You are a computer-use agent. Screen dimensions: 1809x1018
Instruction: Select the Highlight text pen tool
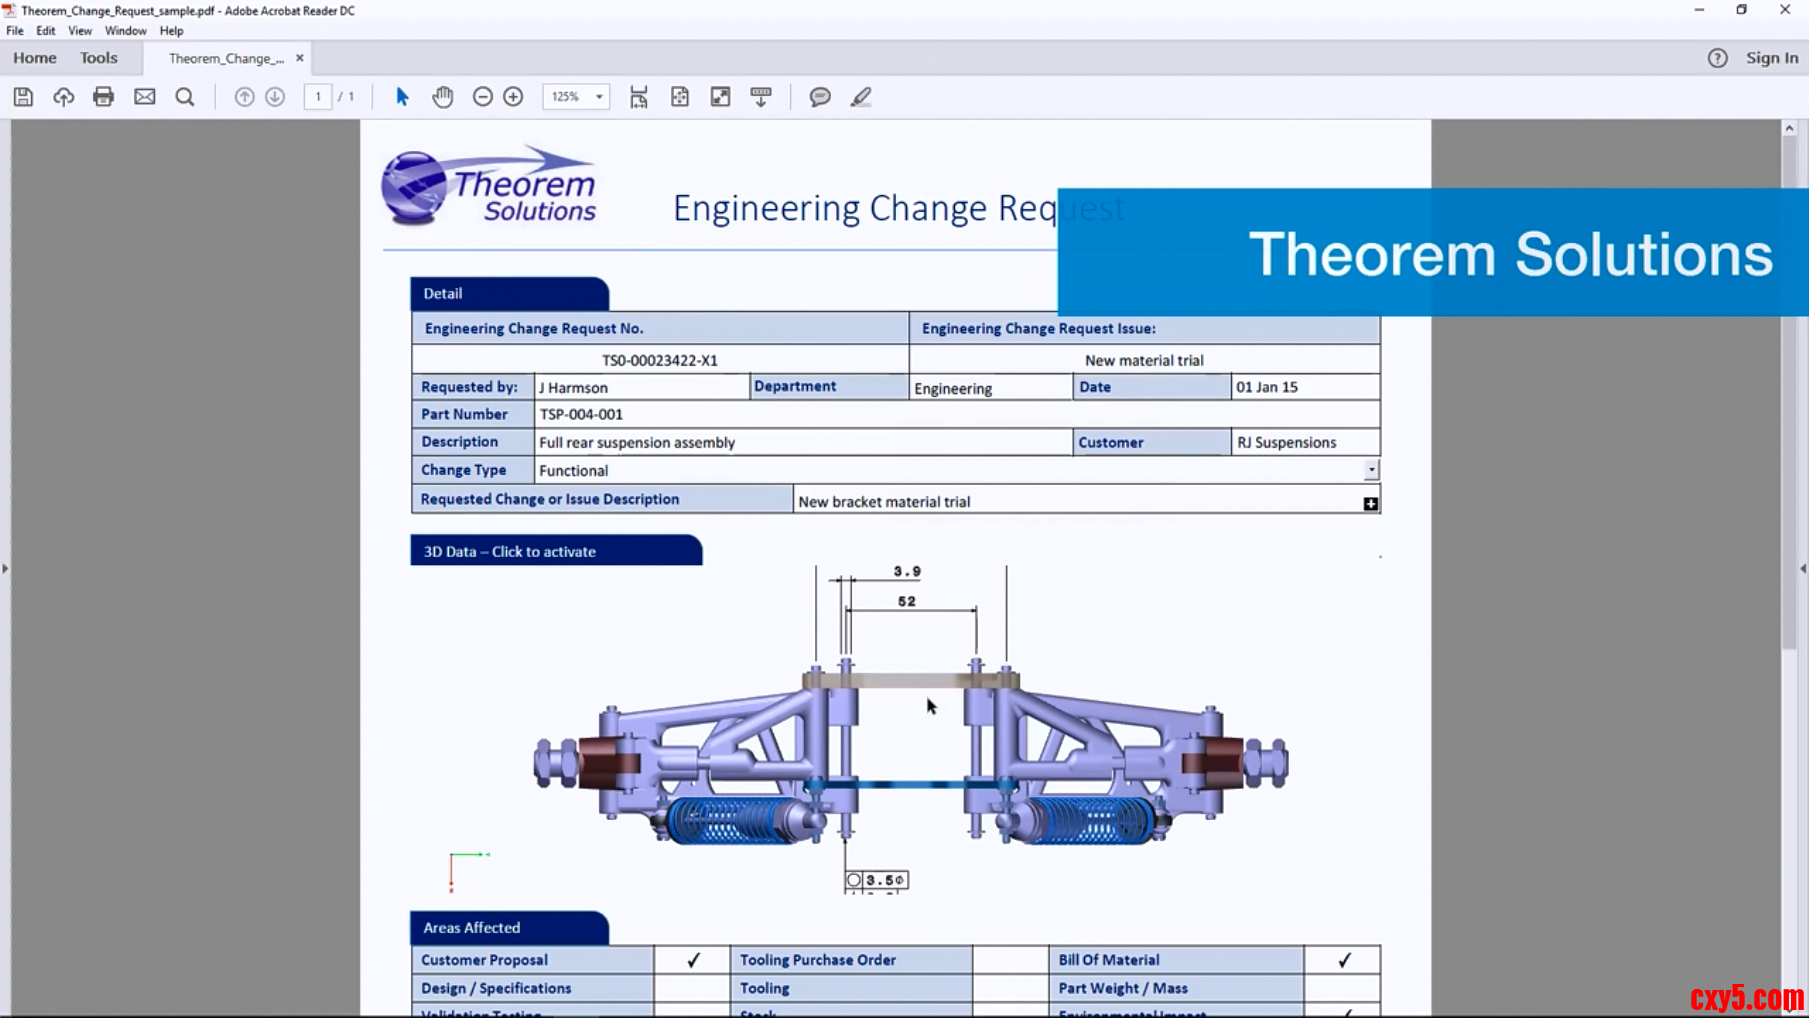click(861, 97)
